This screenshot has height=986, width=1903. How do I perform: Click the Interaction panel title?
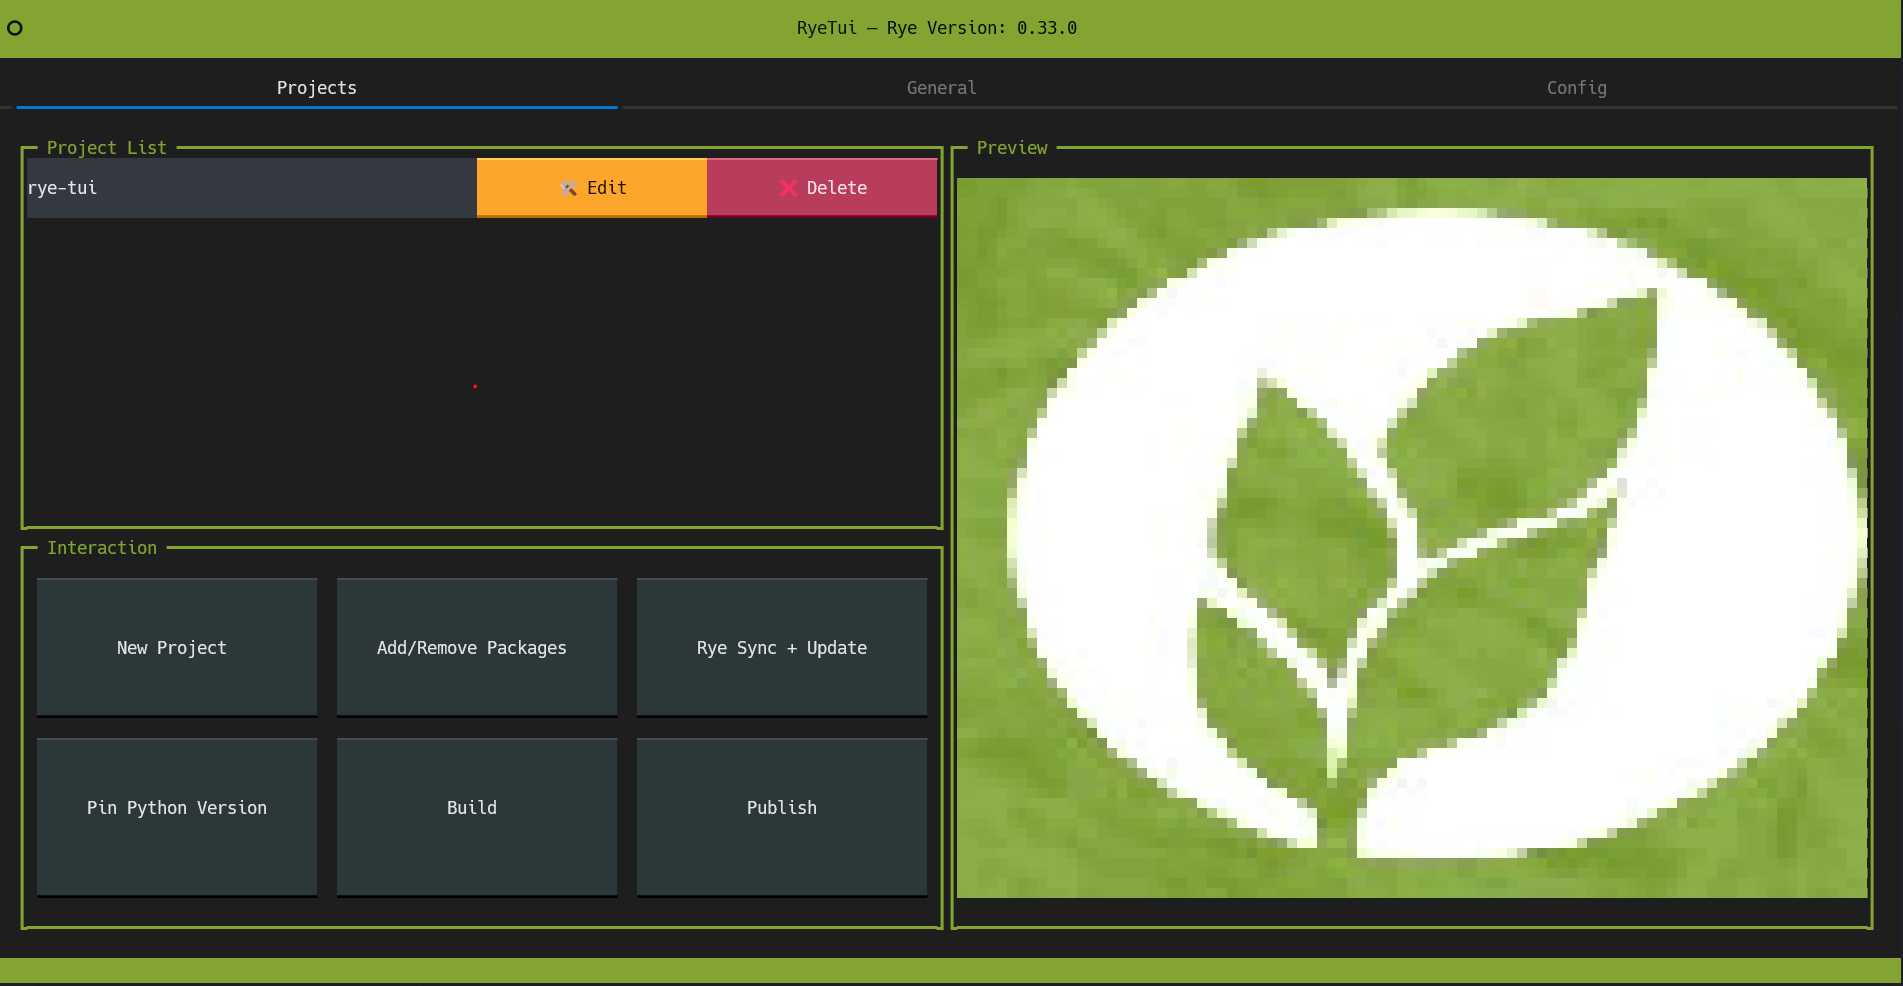102,548
